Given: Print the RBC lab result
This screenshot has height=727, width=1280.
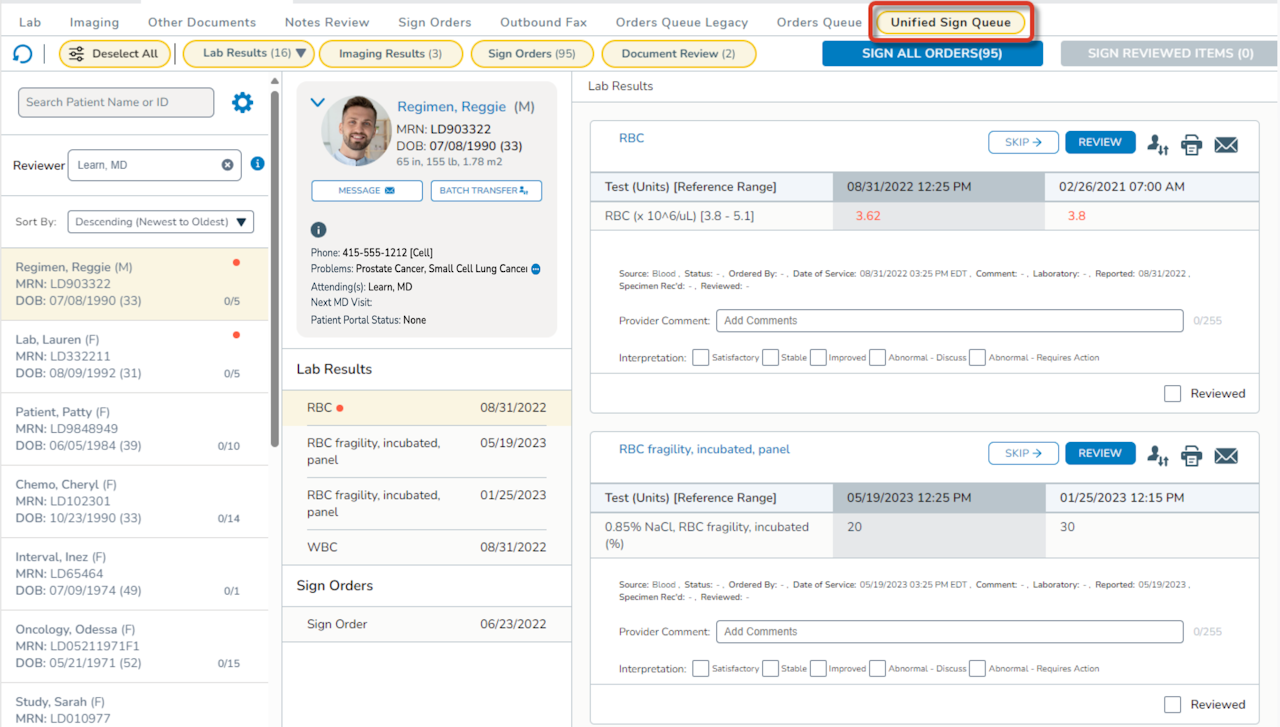Looking at the screenshot, I should [1191, 145].
